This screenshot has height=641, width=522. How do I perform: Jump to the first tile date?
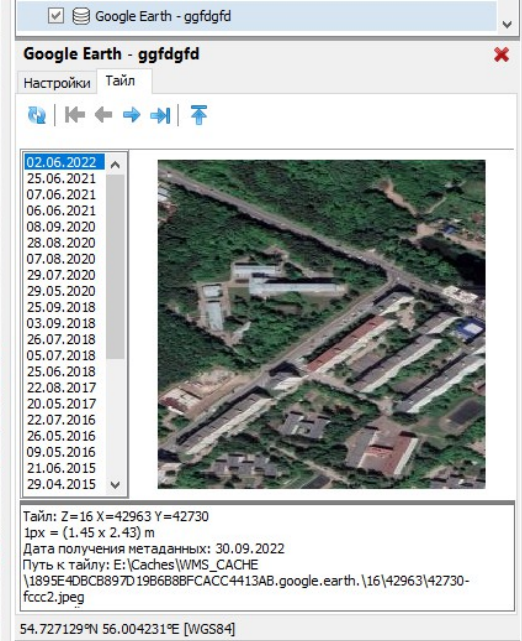(x=75, y=115)
